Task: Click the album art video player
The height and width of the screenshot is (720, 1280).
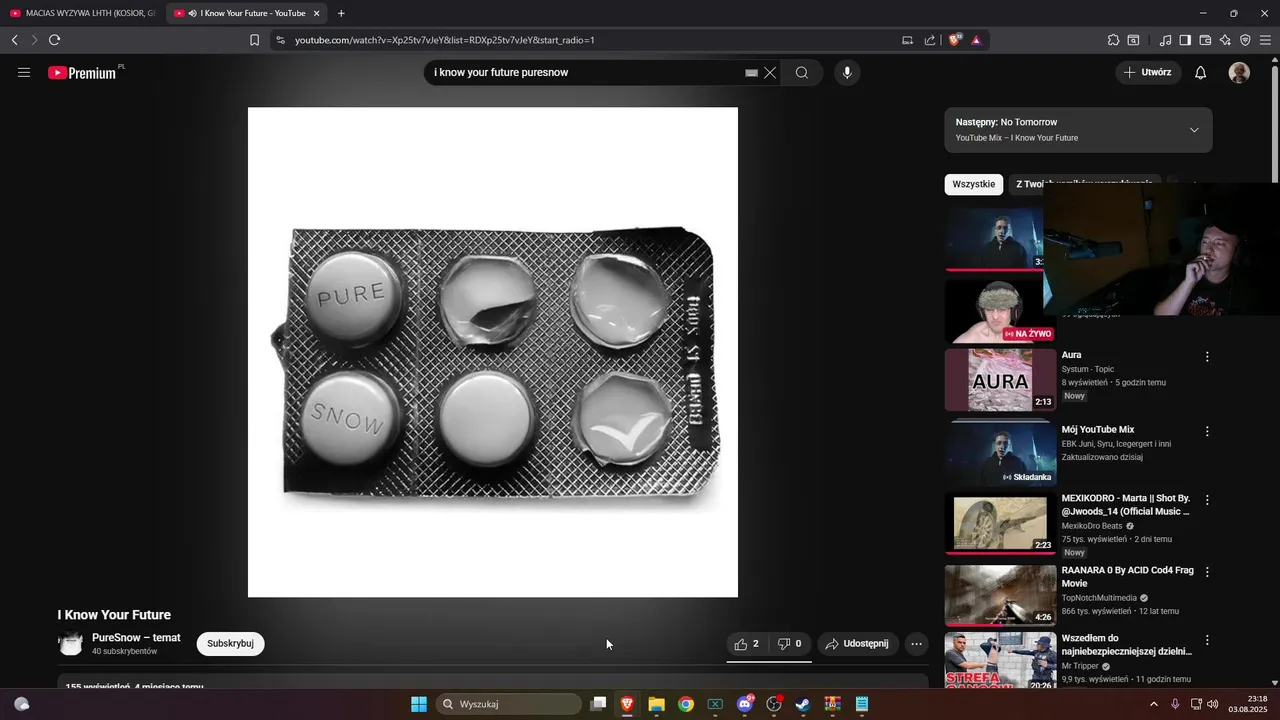Action: [493, 352]
